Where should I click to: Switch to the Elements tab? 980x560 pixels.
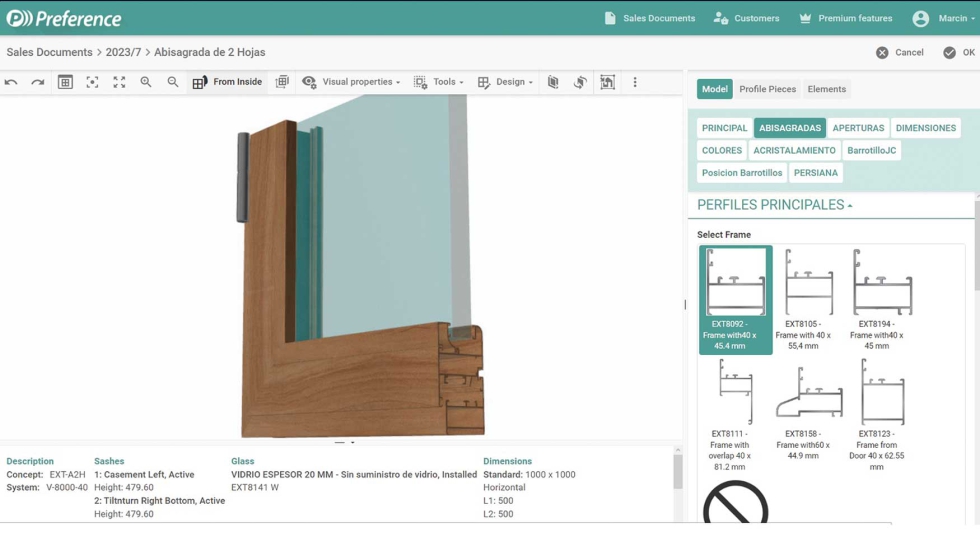pos(826,89)
